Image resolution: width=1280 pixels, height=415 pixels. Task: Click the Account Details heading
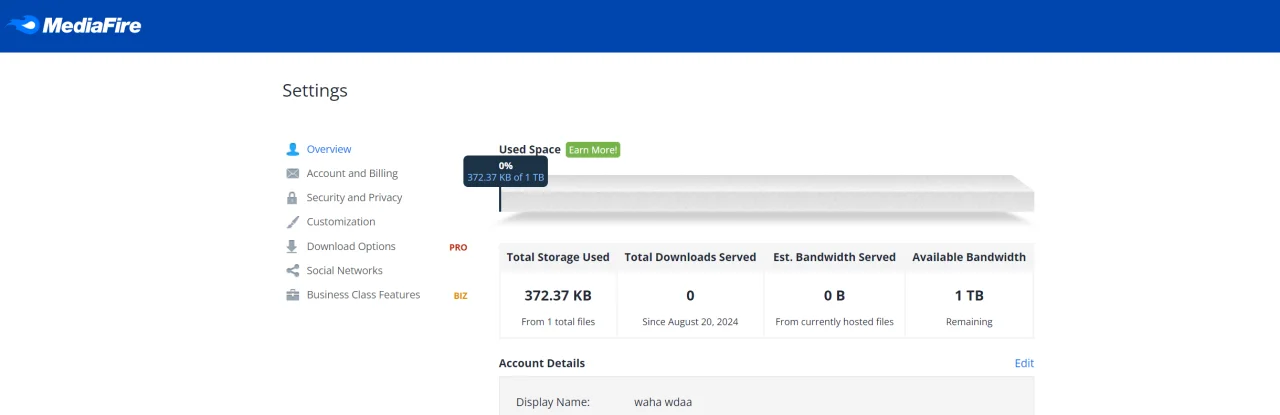[542, 363]
